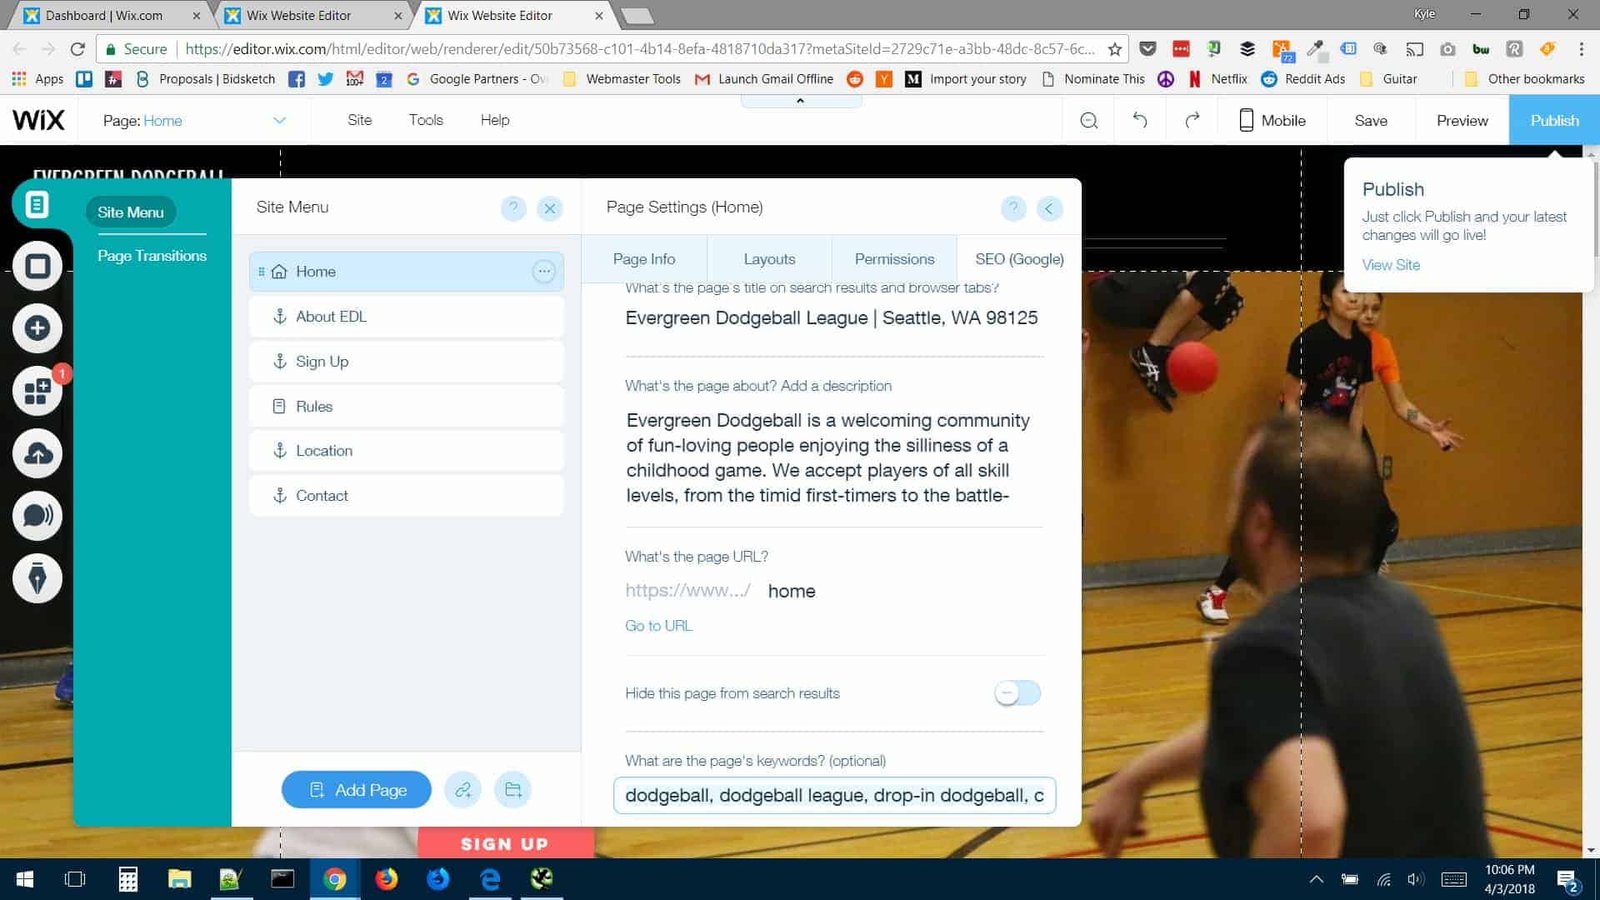
Task: Click the page description text area
Action: (834, 458)
